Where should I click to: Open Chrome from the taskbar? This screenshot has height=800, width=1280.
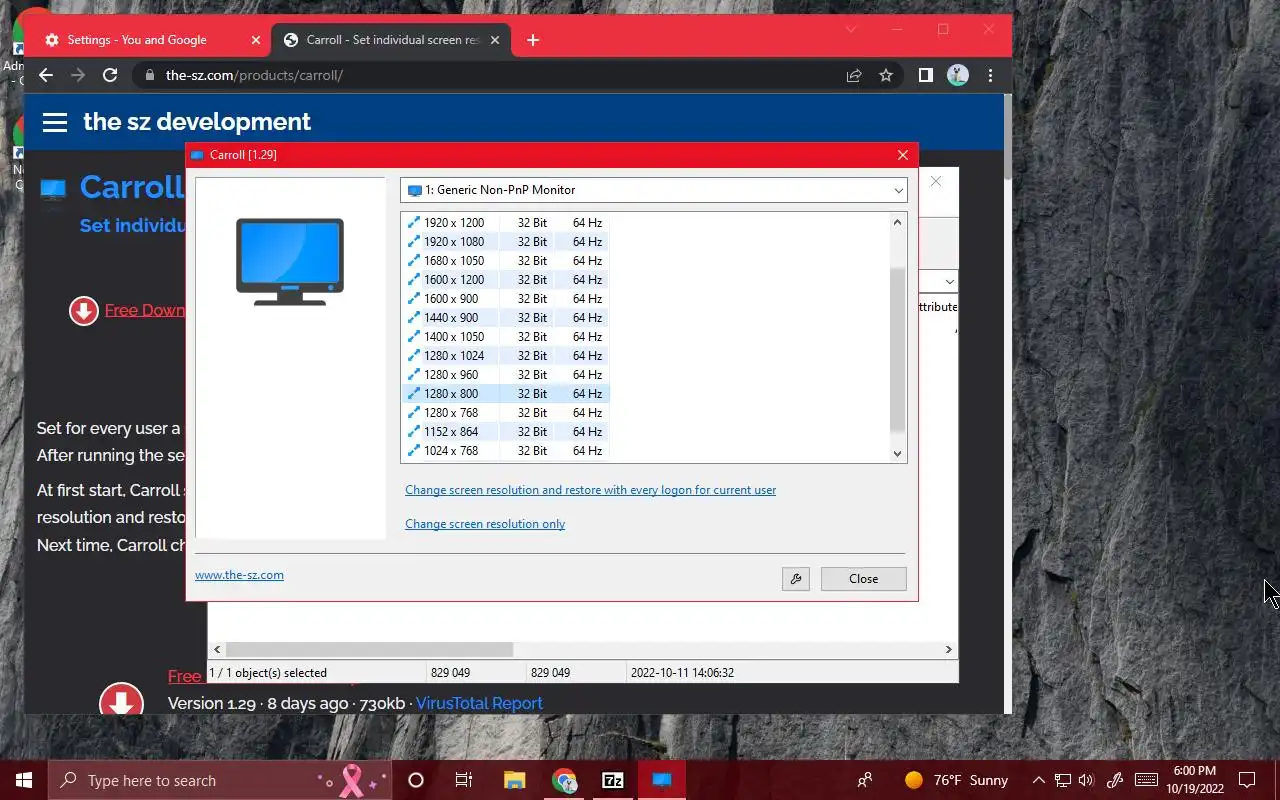tap(564, 780)
